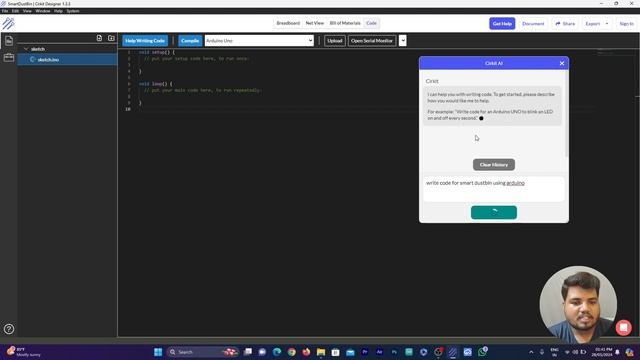Create a new folder with the folder icon

111,38
